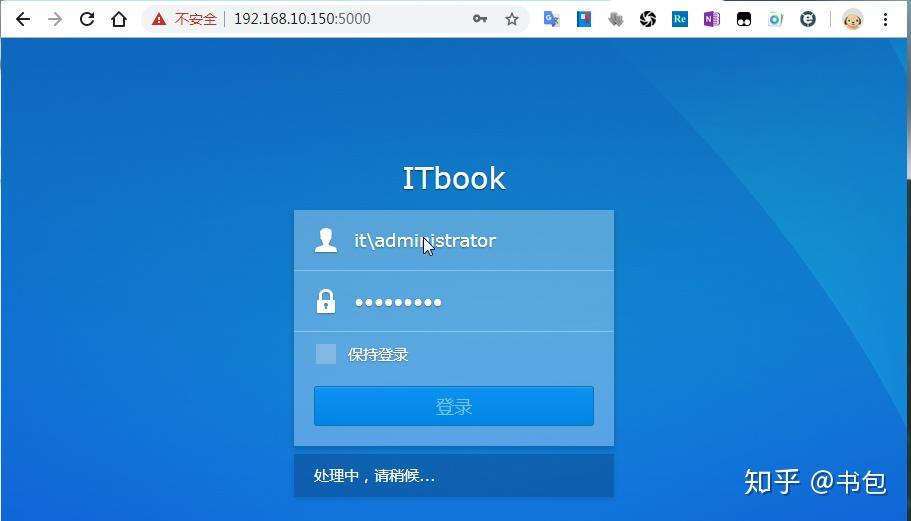911x521 pixels.
Task: Open the Chrome profile avatar
Action: tap(852, 19)
